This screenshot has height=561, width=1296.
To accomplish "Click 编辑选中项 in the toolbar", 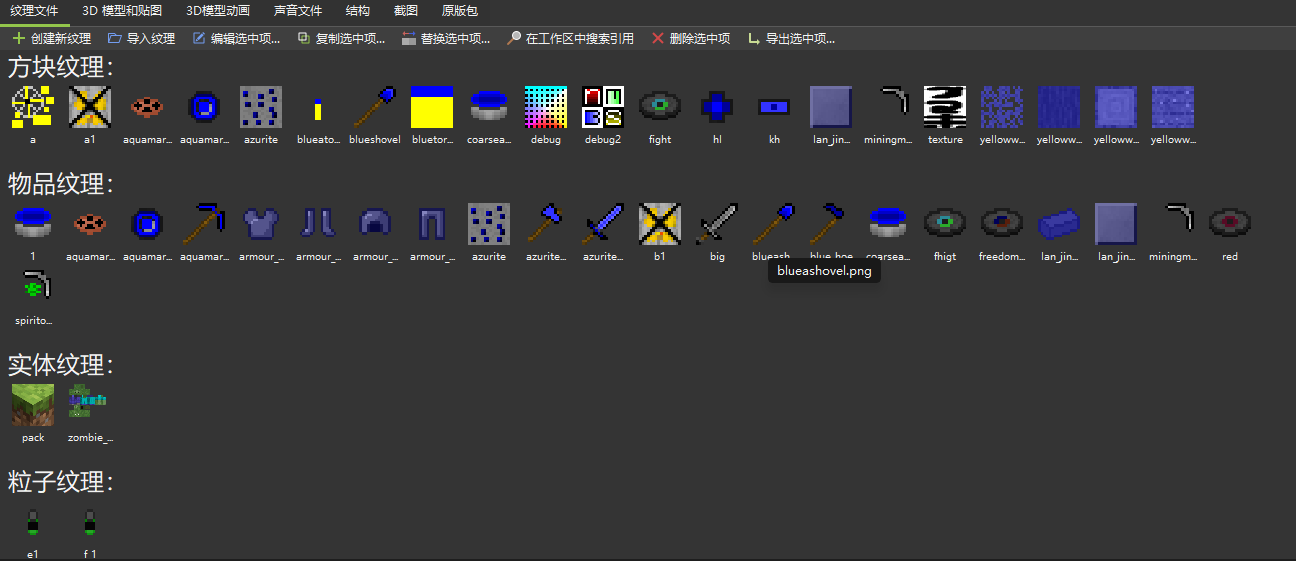I will [x=236, y=39].
